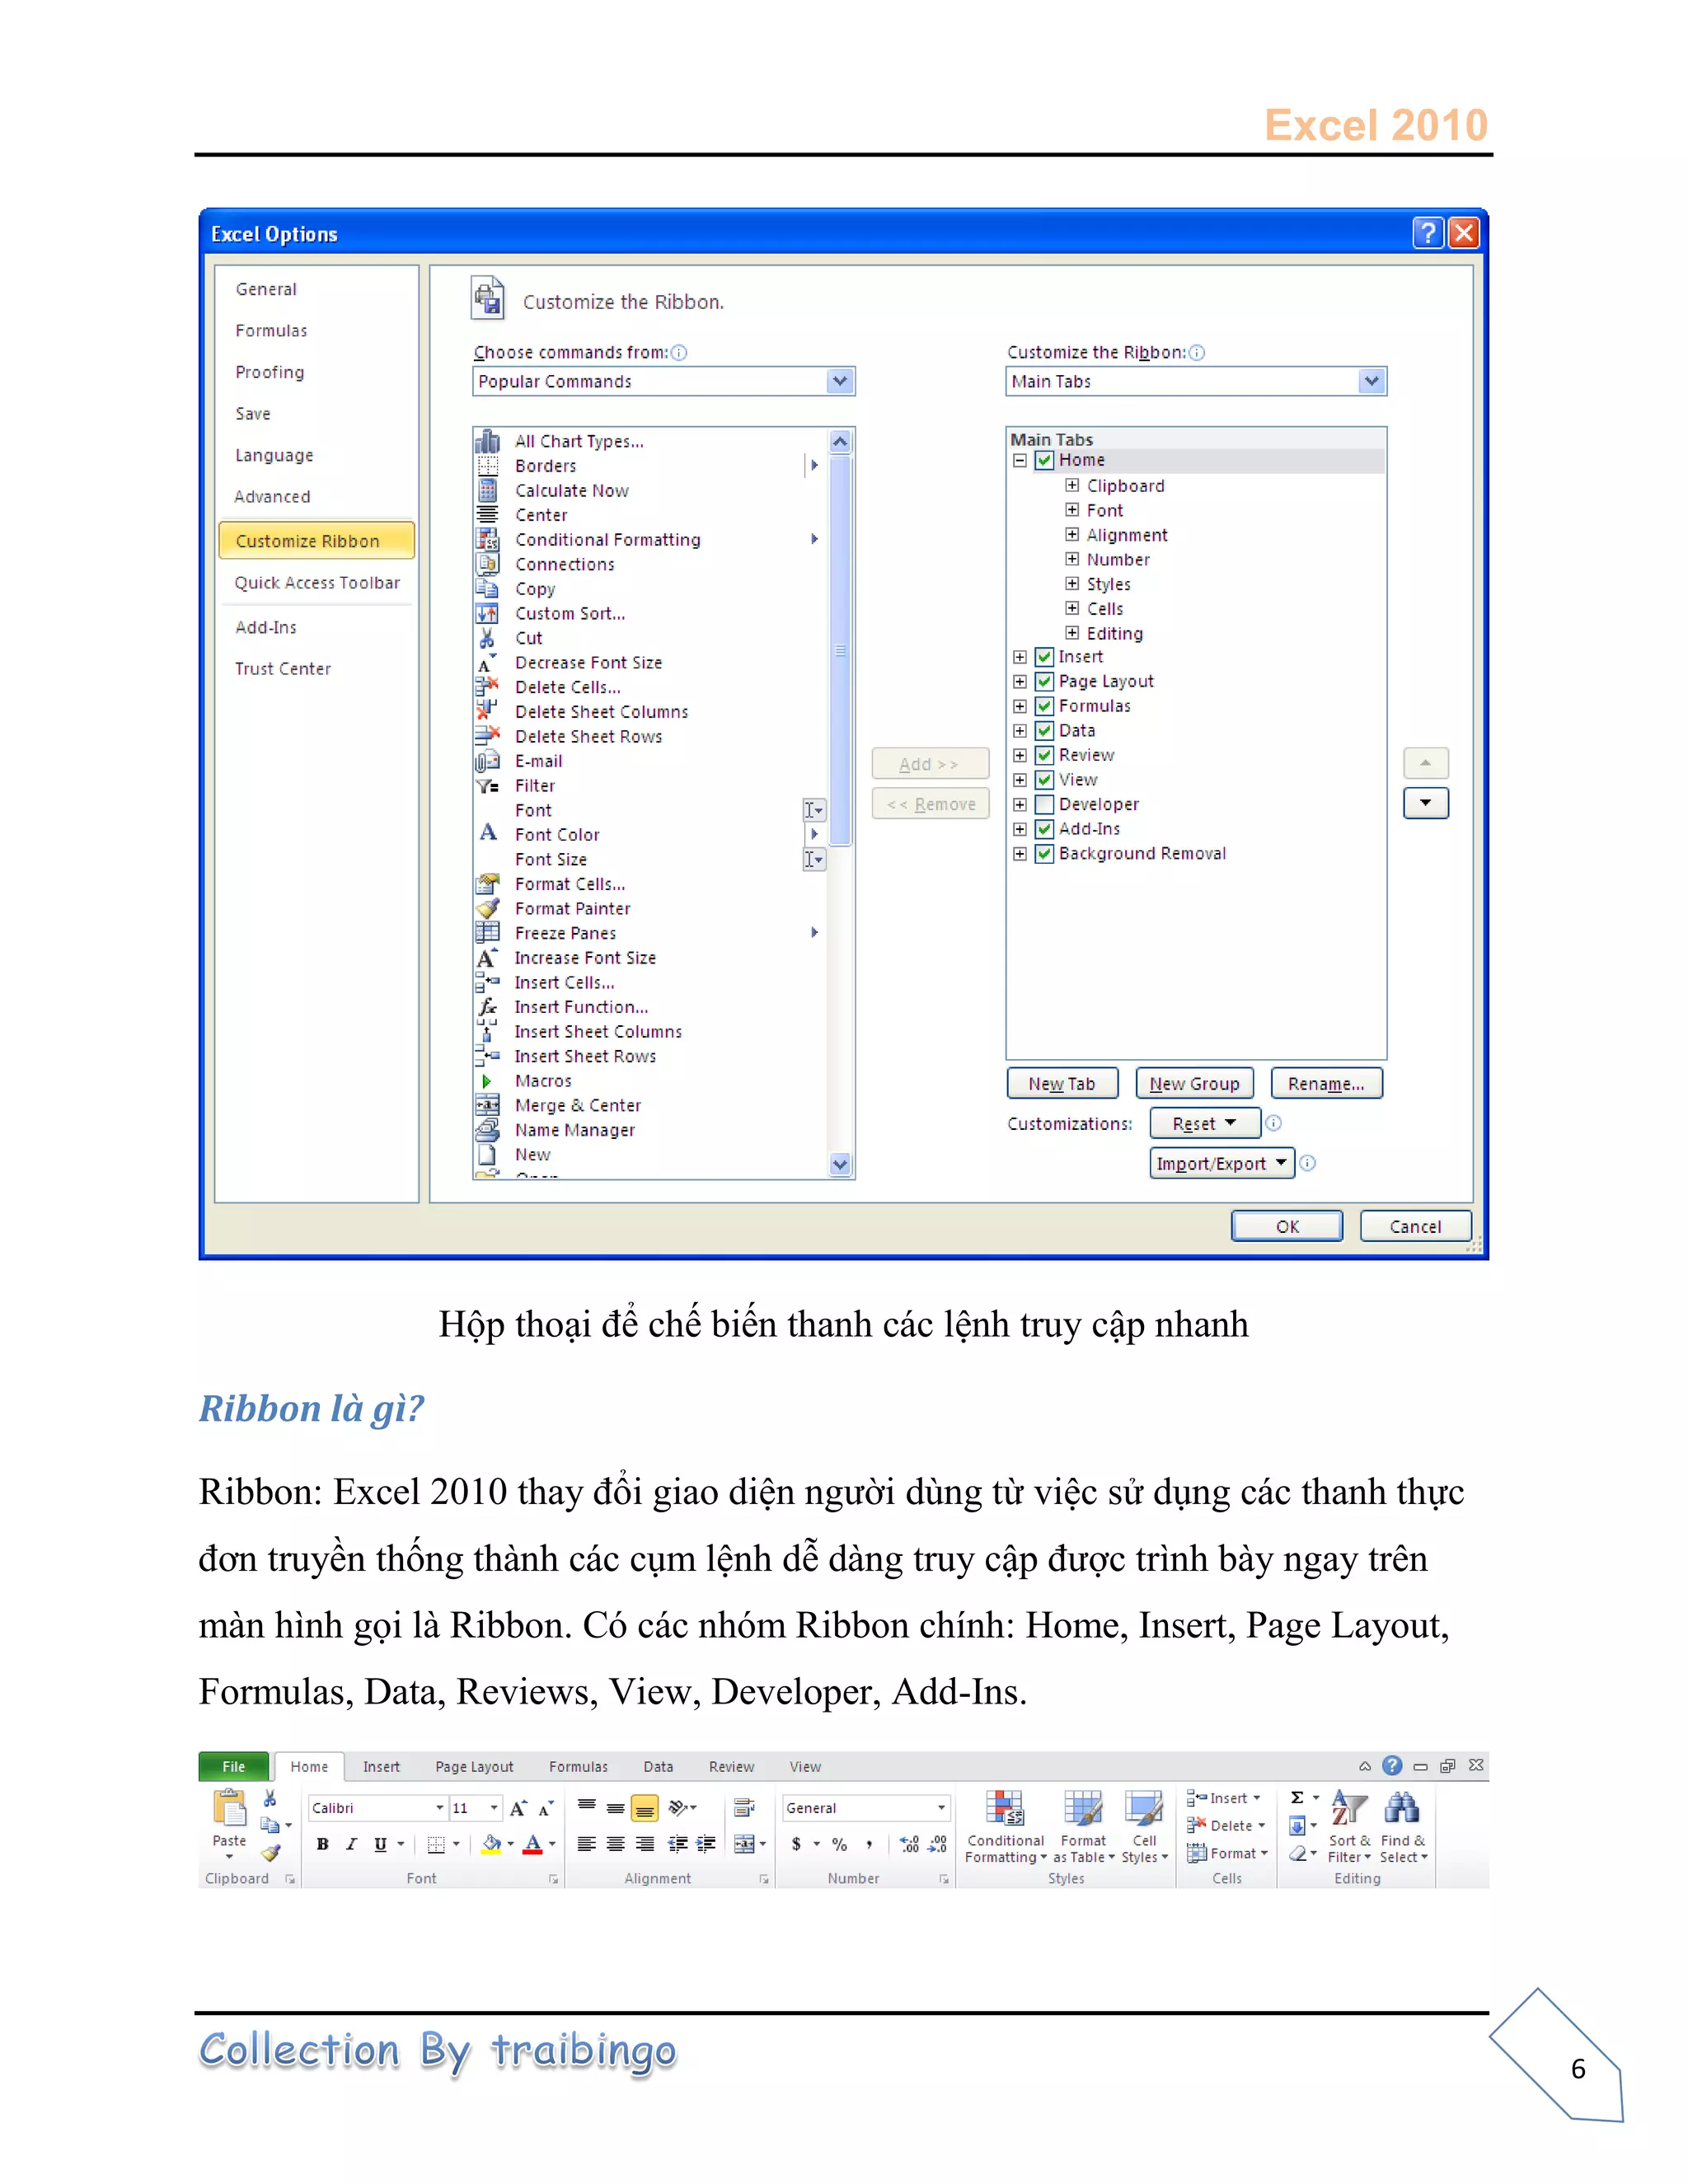Expand the Alignment group node
1688x2184 pixels.
(x=1072, y=534)
